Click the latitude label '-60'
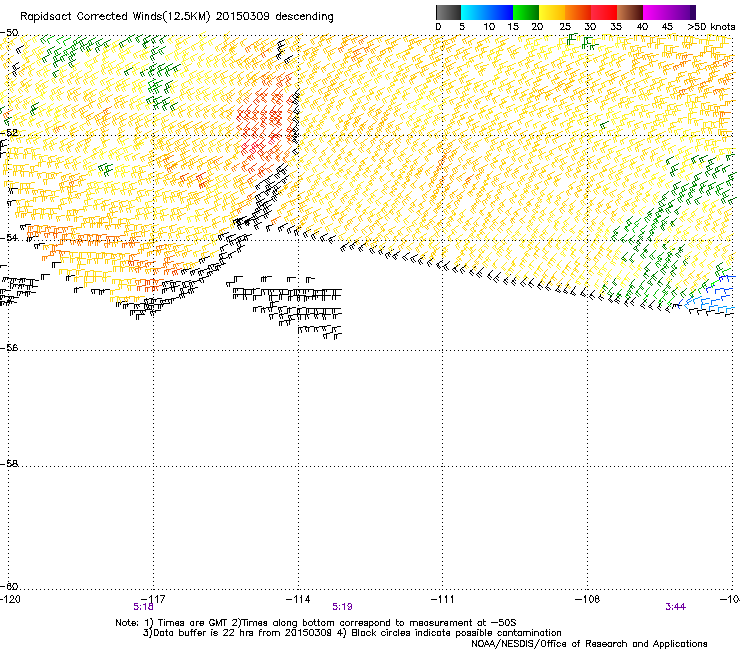740x650 pixels. point(9,586)
